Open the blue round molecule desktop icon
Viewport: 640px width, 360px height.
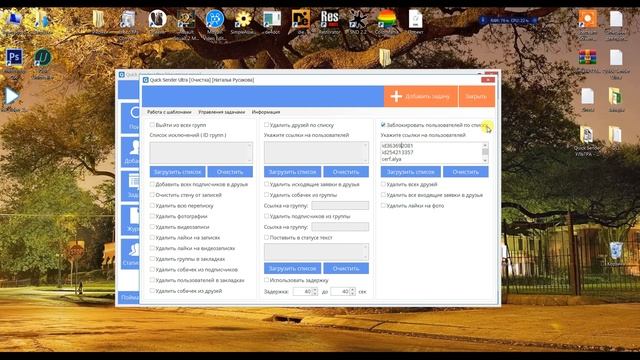pyautogui.click(x=215, y=19)
